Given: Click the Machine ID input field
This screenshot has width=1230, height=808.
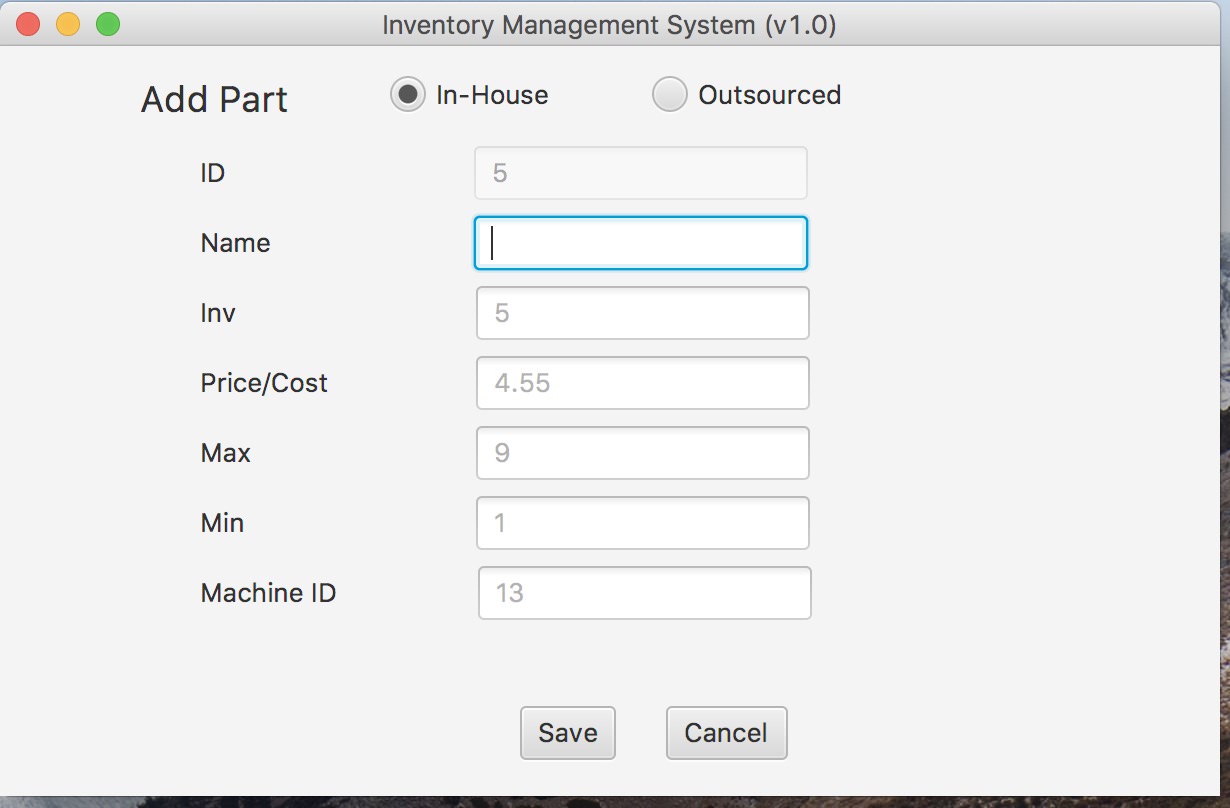Looking at the screenshot, I should pyautogui.click(x=644, y=593).
